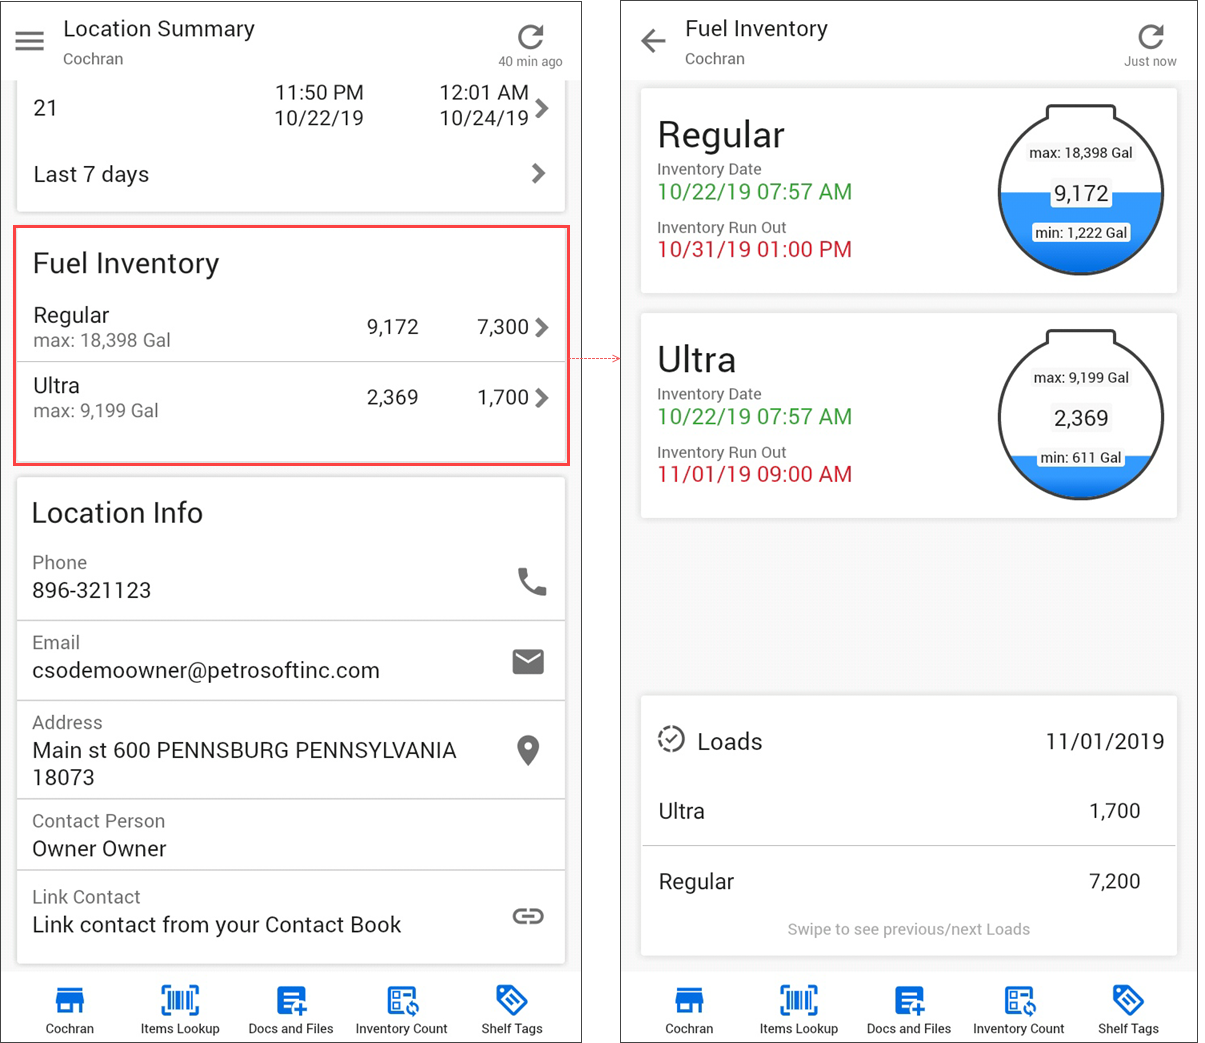1205x1043 pixels.
Task: Open Shelf Tags tab in right screen
Action: click(x=1128, y=1009)
